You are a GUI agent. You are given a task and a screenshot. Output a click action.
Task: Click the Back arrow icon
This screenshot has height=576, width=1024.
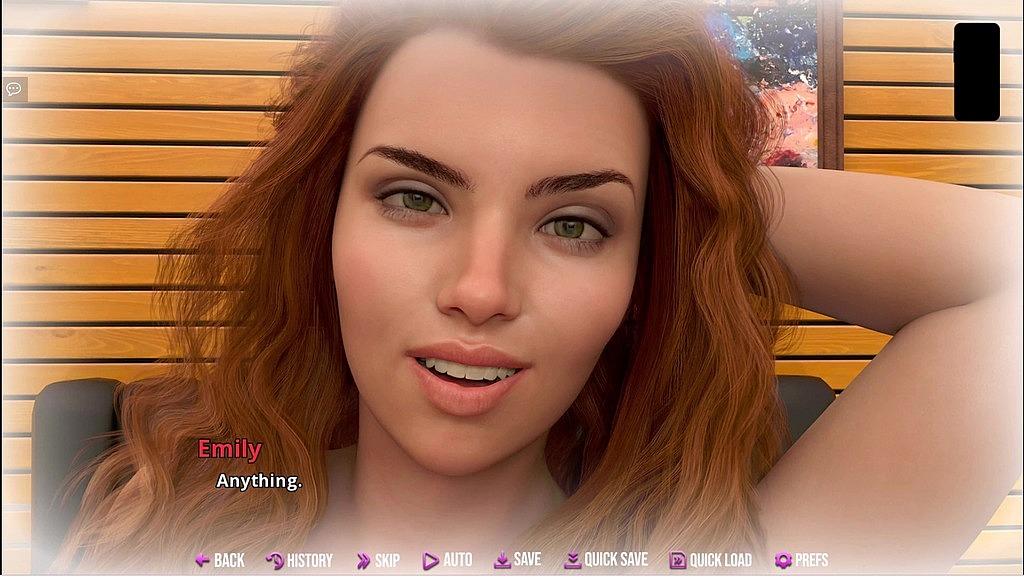[202, 561]
